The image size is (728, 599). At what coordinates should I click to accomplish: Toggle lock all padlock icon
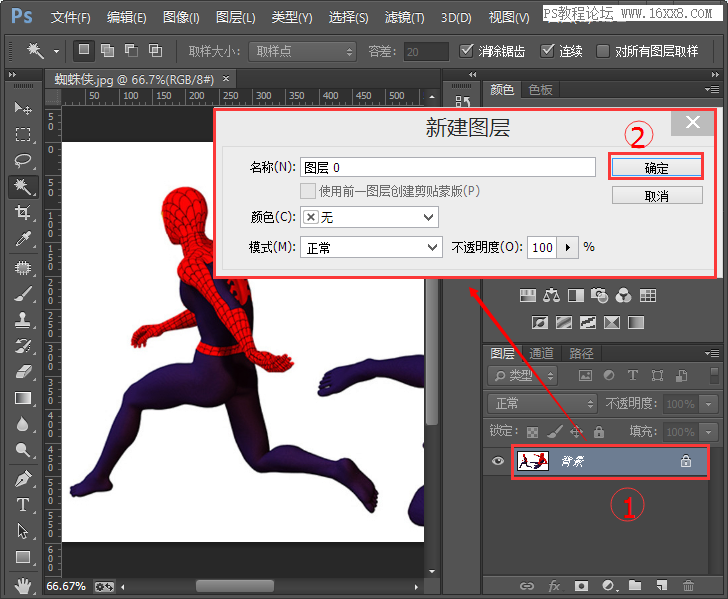[599, 432]
